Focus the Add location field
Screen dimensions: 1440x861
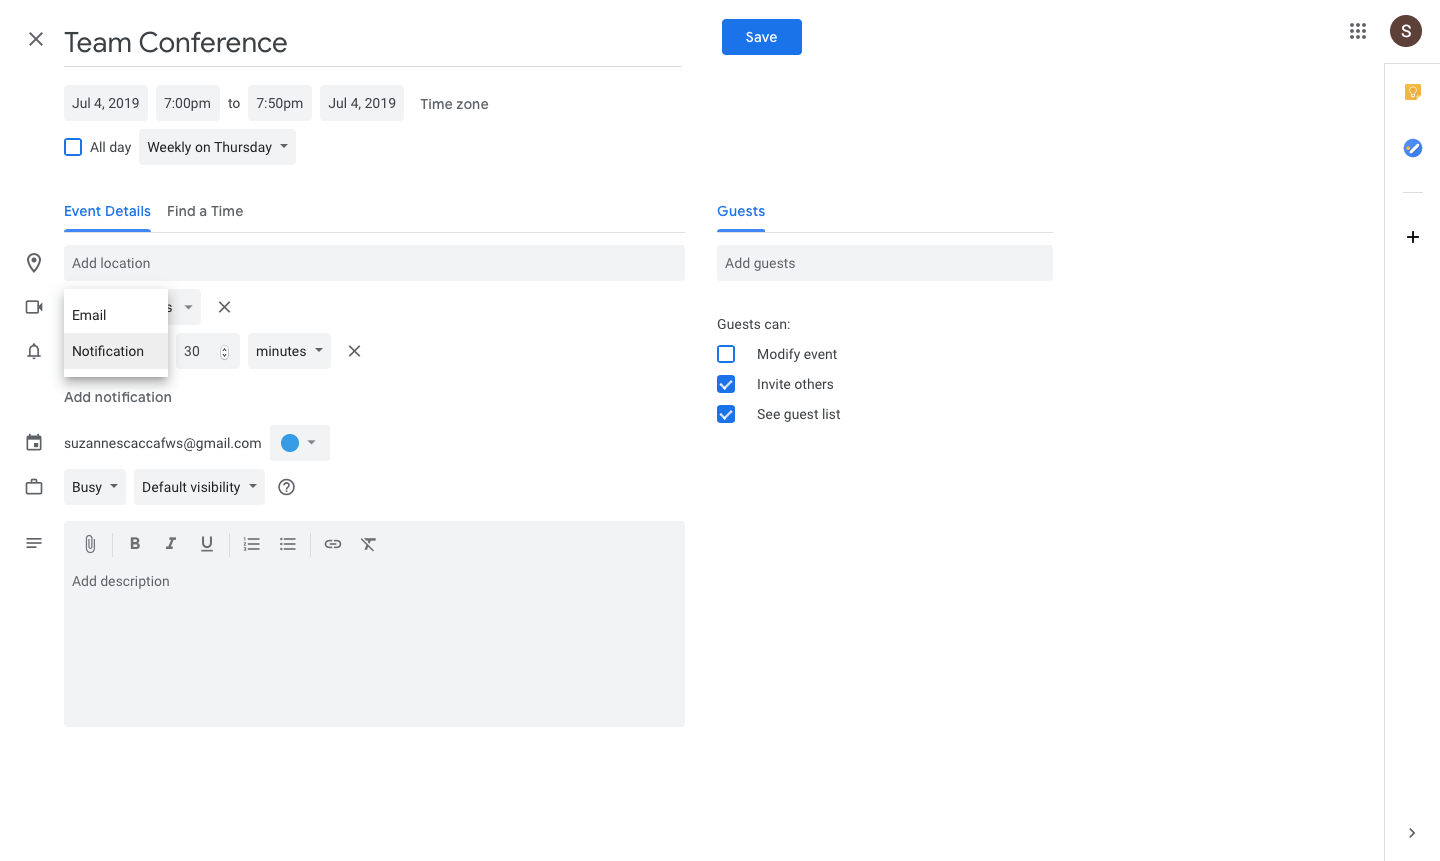(x=374, y=263)
